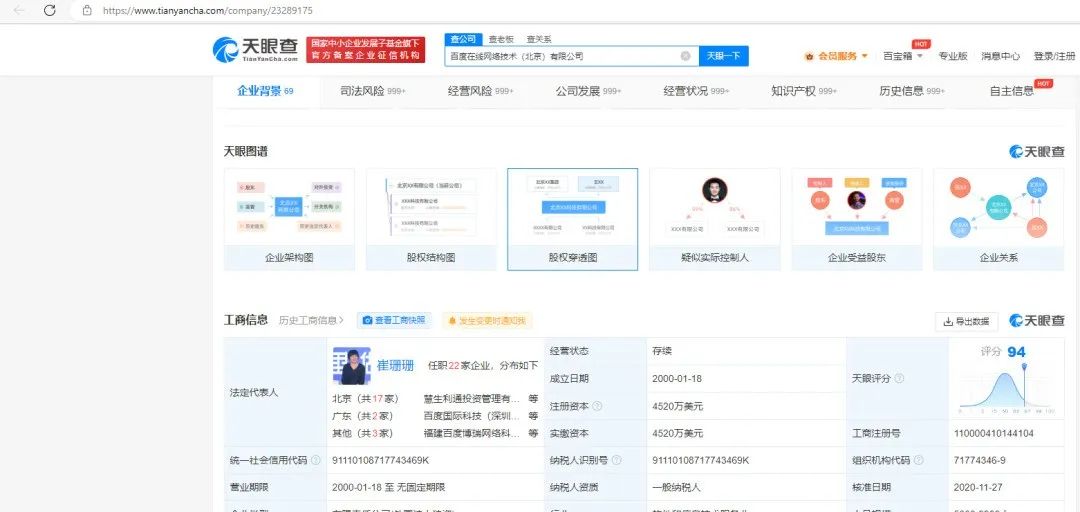Click the 天眼图谱 section heading

tap(246, 152)
